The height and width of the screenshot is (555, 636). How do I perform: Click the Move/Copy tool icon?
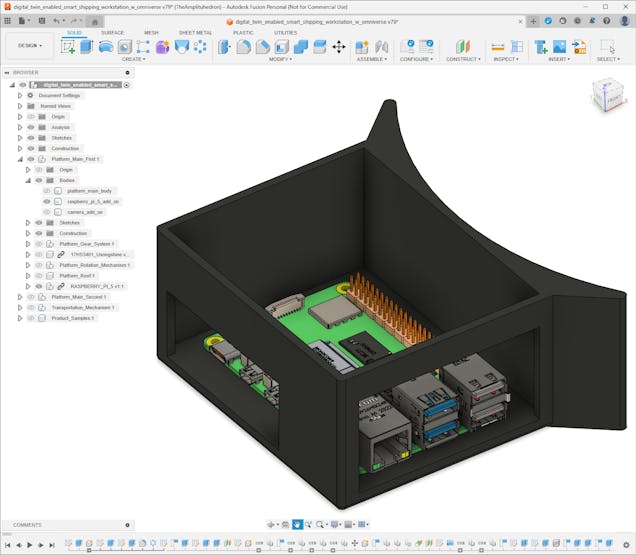338,47
